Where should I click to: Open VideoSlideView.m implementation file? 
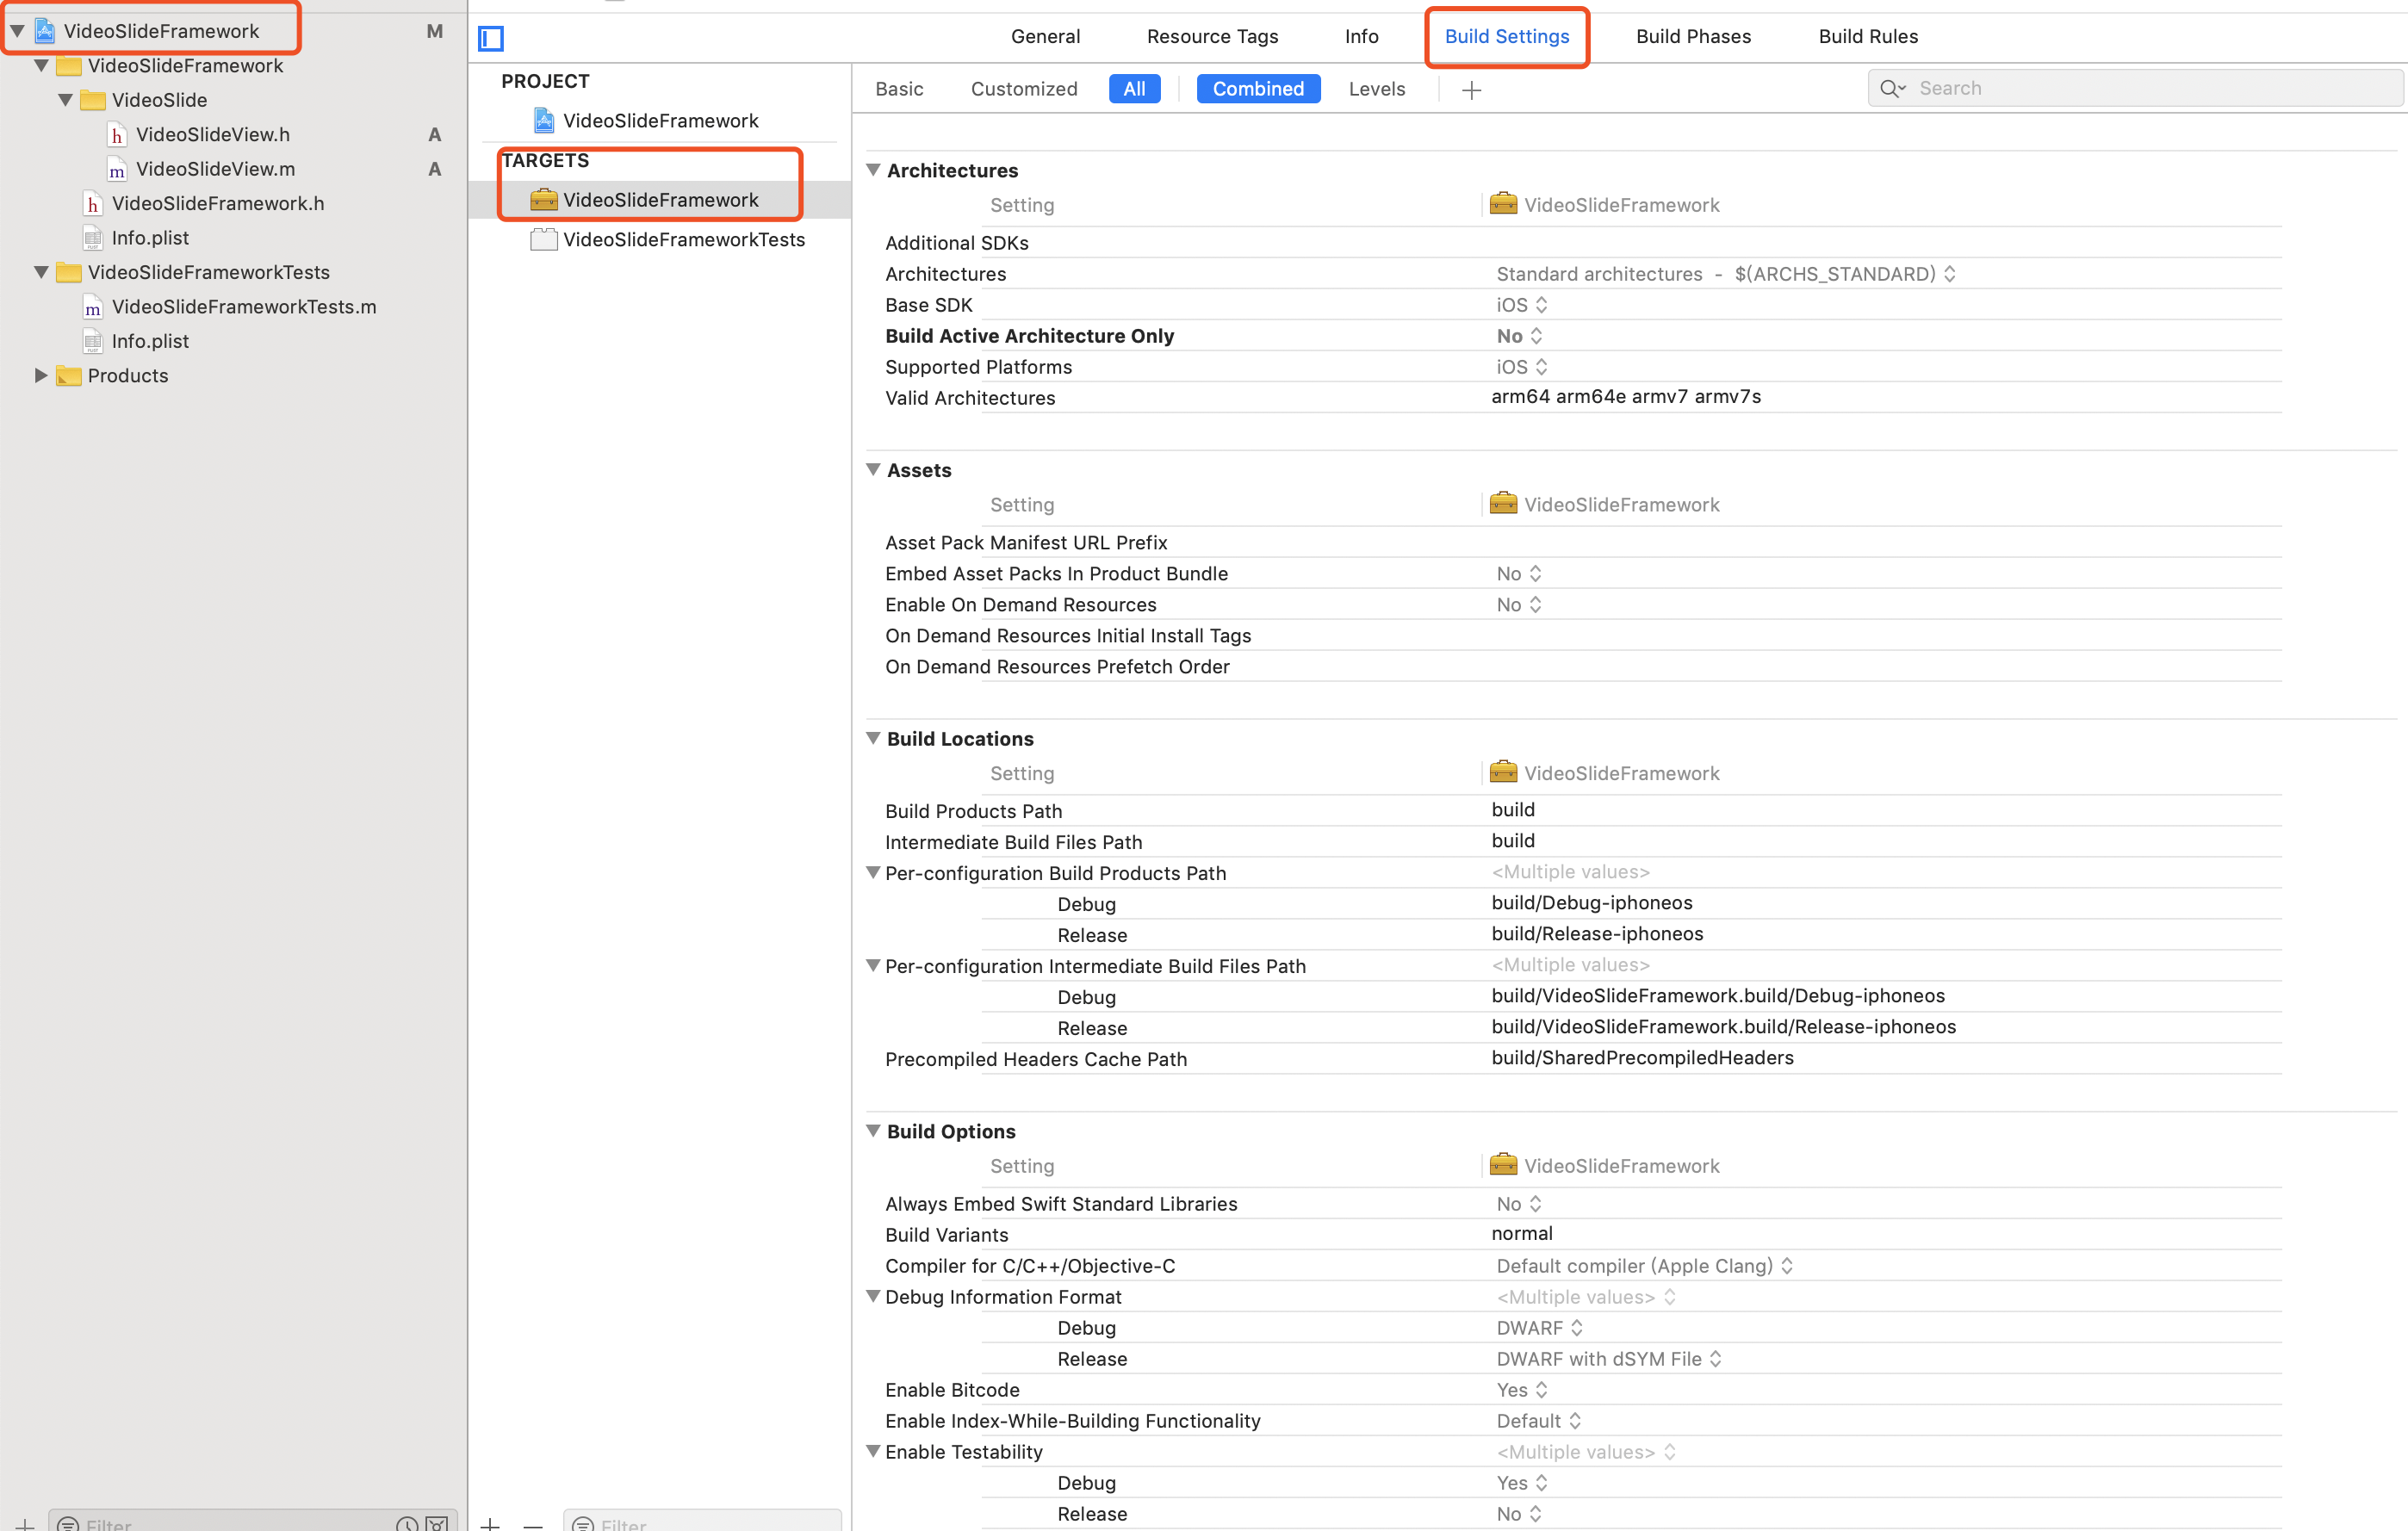(215, 169)
